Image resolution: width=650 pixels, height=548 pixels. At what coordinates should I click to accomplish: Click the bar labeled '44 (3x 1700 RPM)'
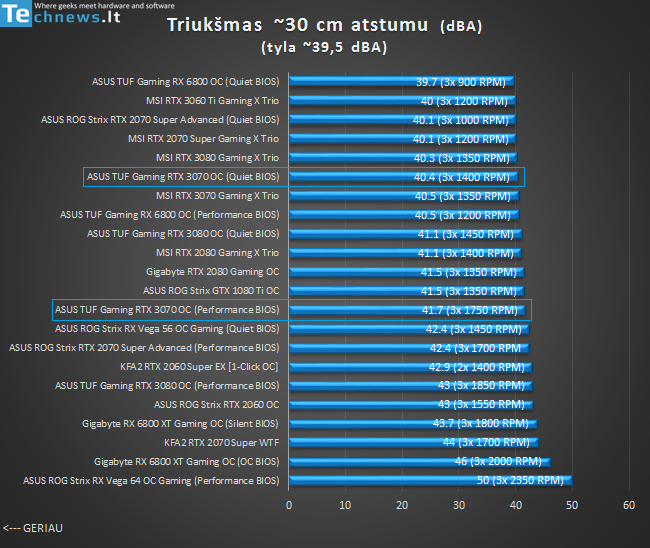click(x=414, y=443)
